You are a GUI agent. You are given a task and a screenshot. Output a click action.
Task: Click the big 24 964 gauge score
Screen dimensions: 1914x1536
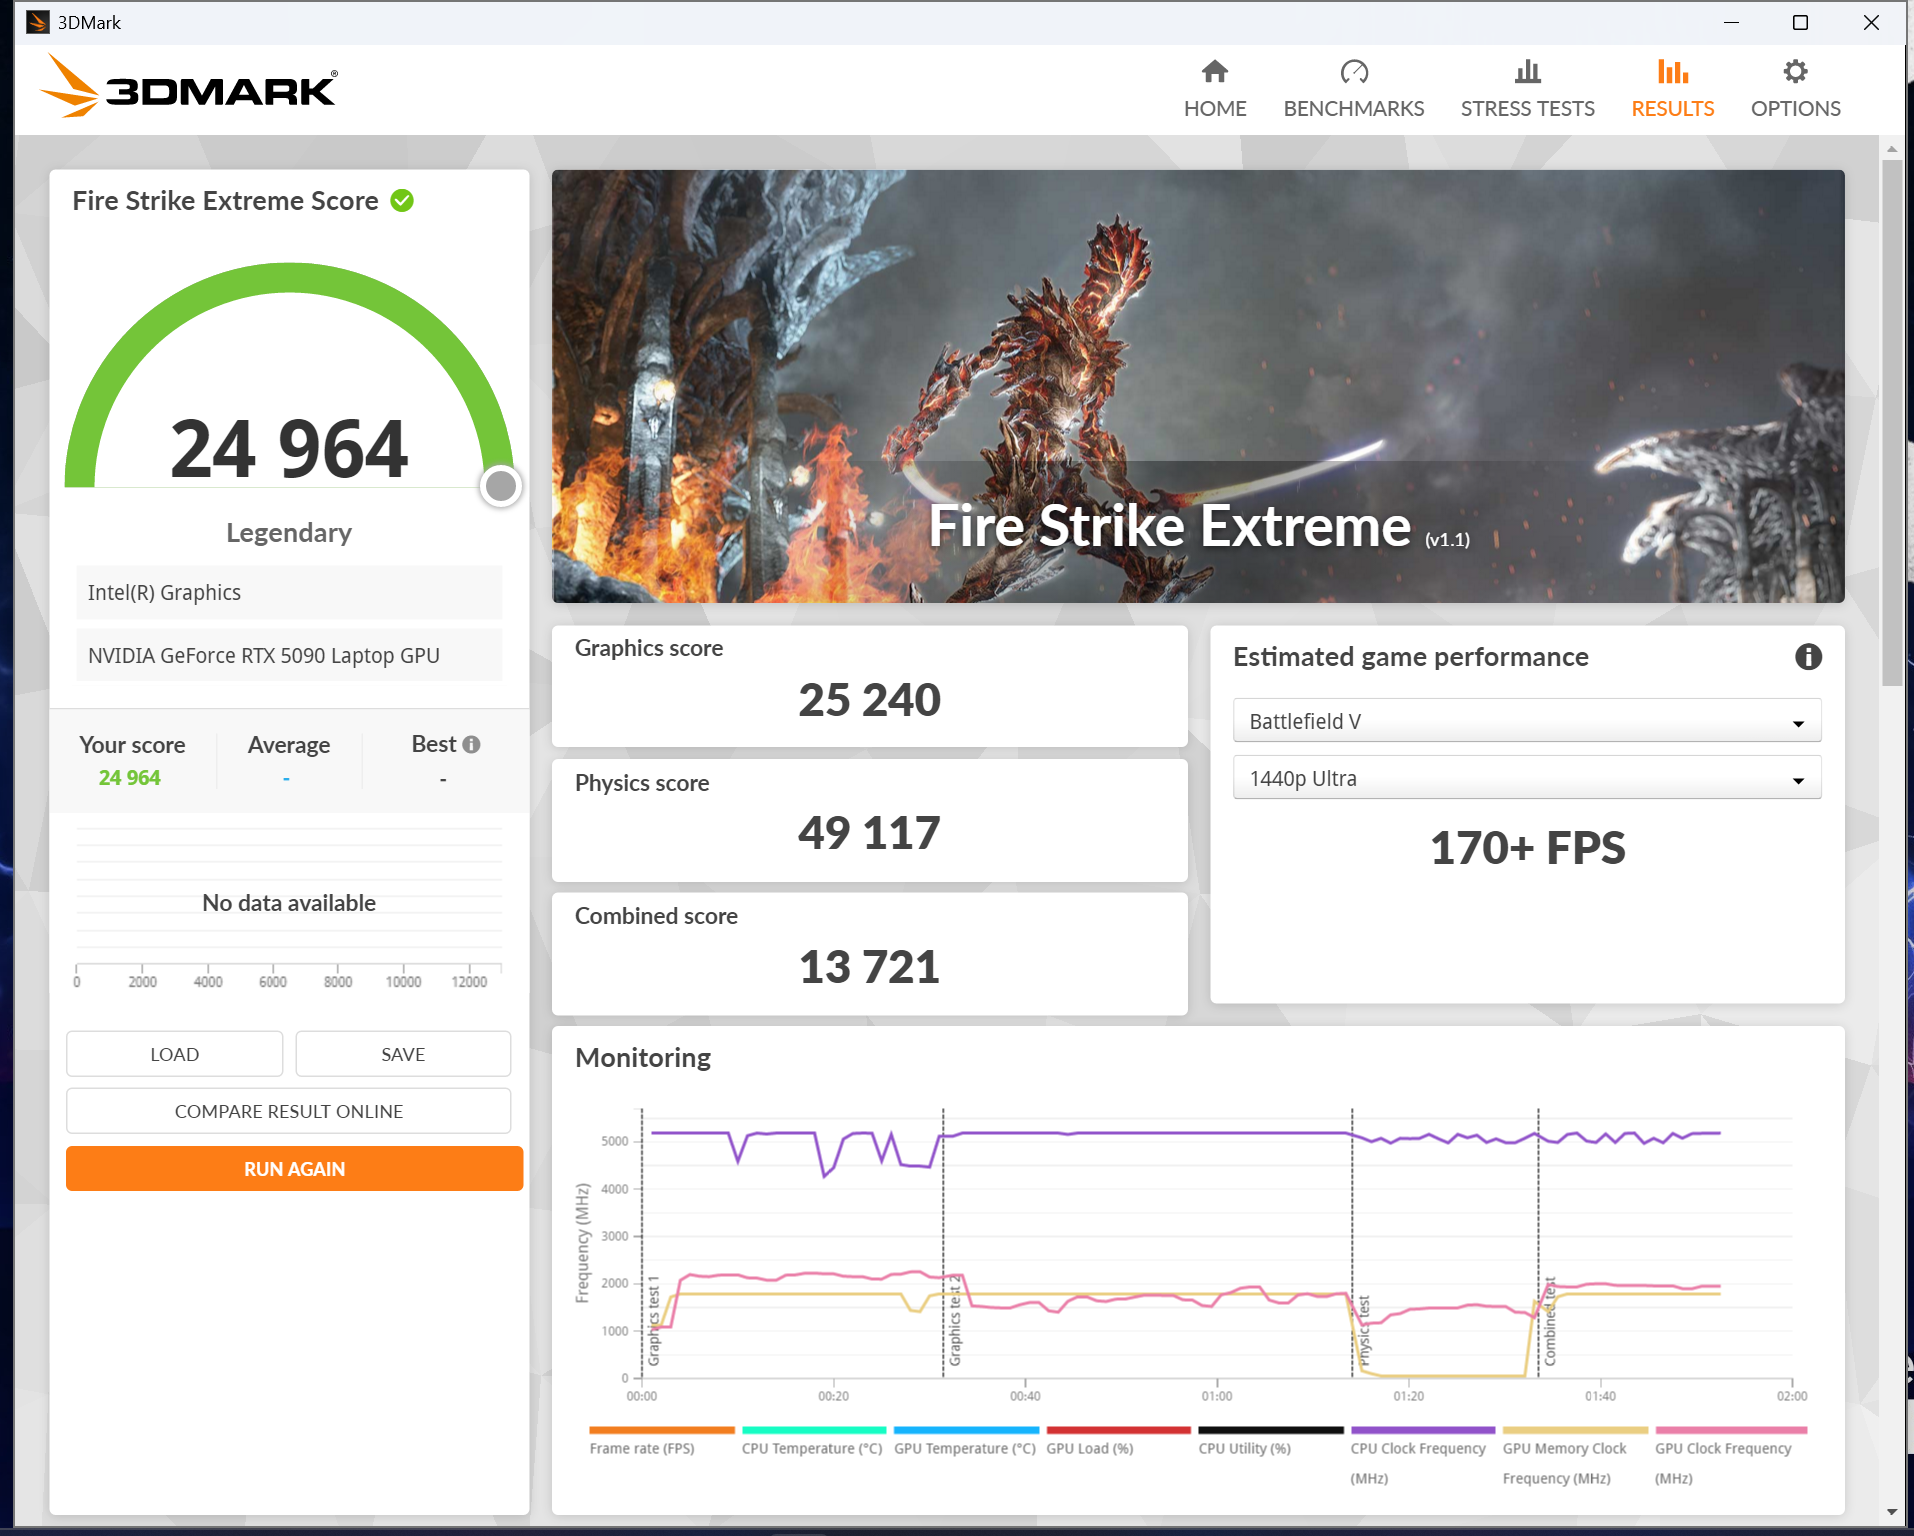289,449
